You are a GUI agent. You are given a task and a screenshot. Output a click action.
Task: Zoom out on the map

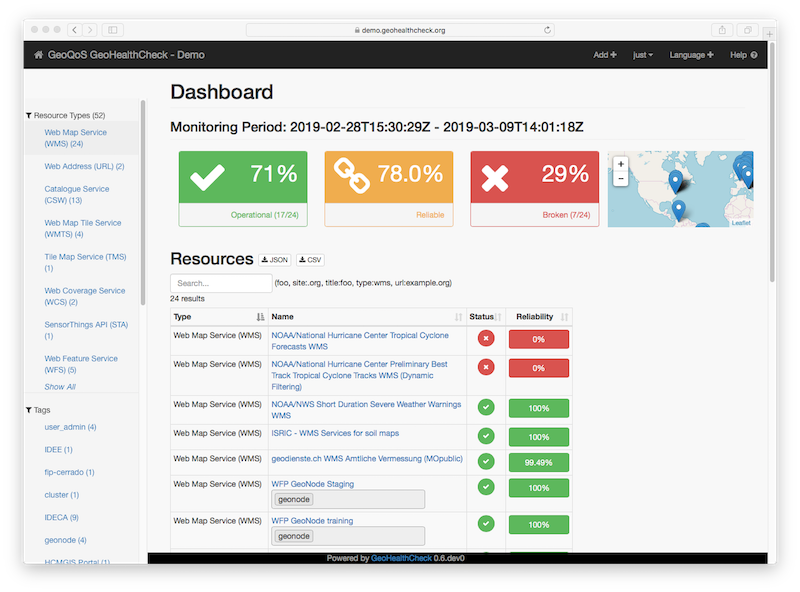[x=620, y=179]
